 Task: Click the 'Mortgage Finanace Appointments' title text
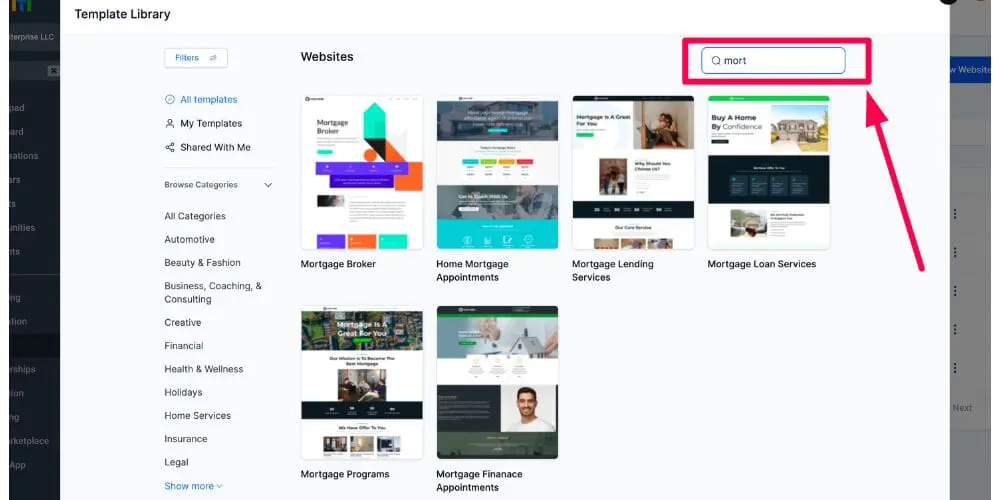coord(480,481)
